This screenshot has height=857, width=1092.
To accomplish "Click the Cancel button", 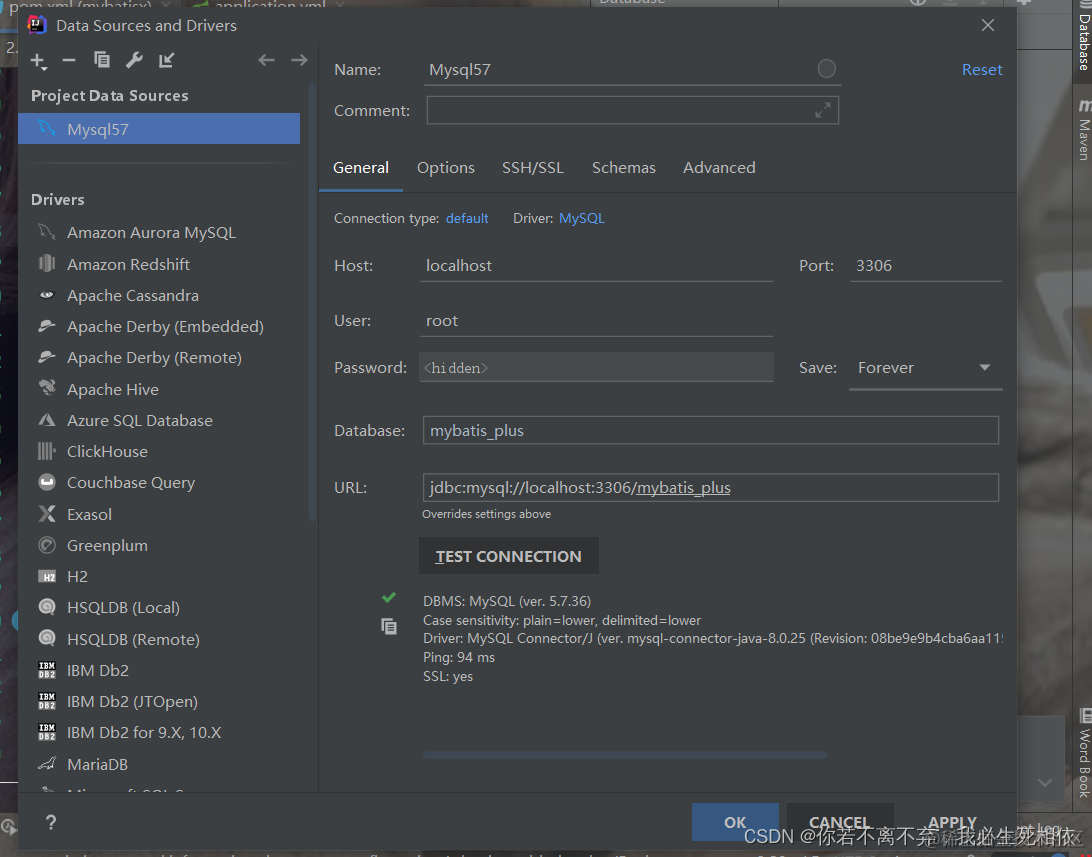I will click(840, 822).
